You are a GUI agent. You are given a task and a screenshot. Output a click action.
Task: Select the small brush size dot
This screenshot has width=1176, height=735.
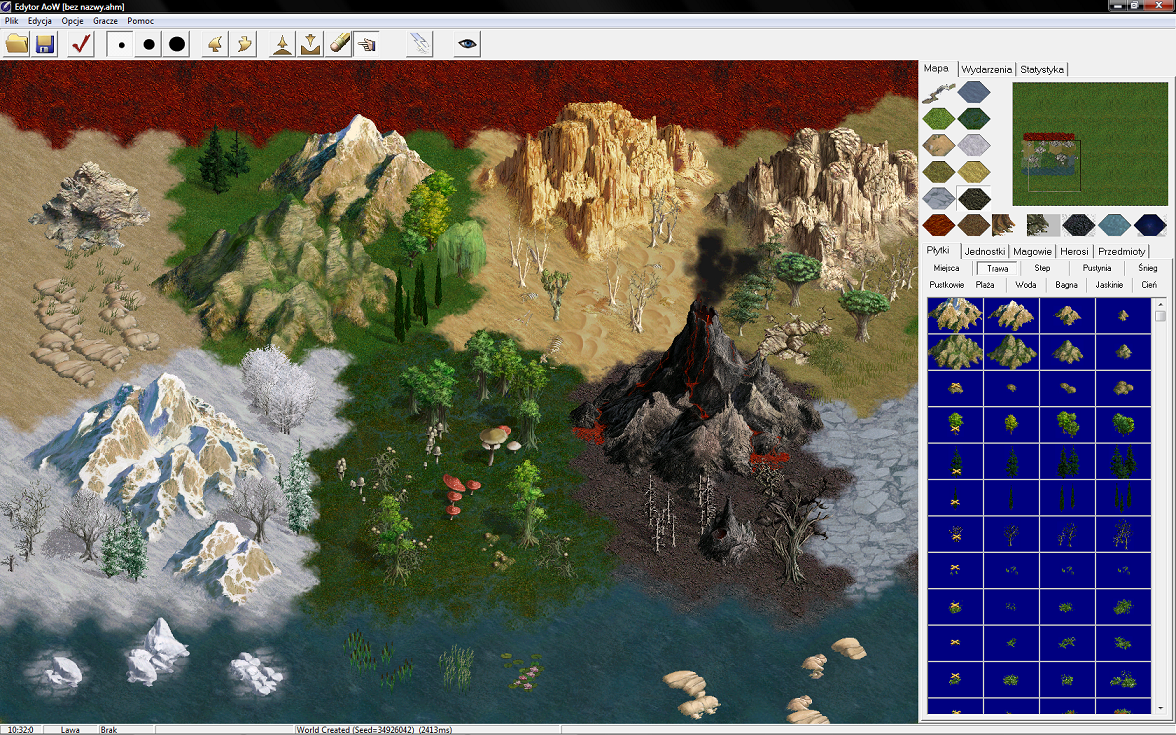tap(121, 44)
